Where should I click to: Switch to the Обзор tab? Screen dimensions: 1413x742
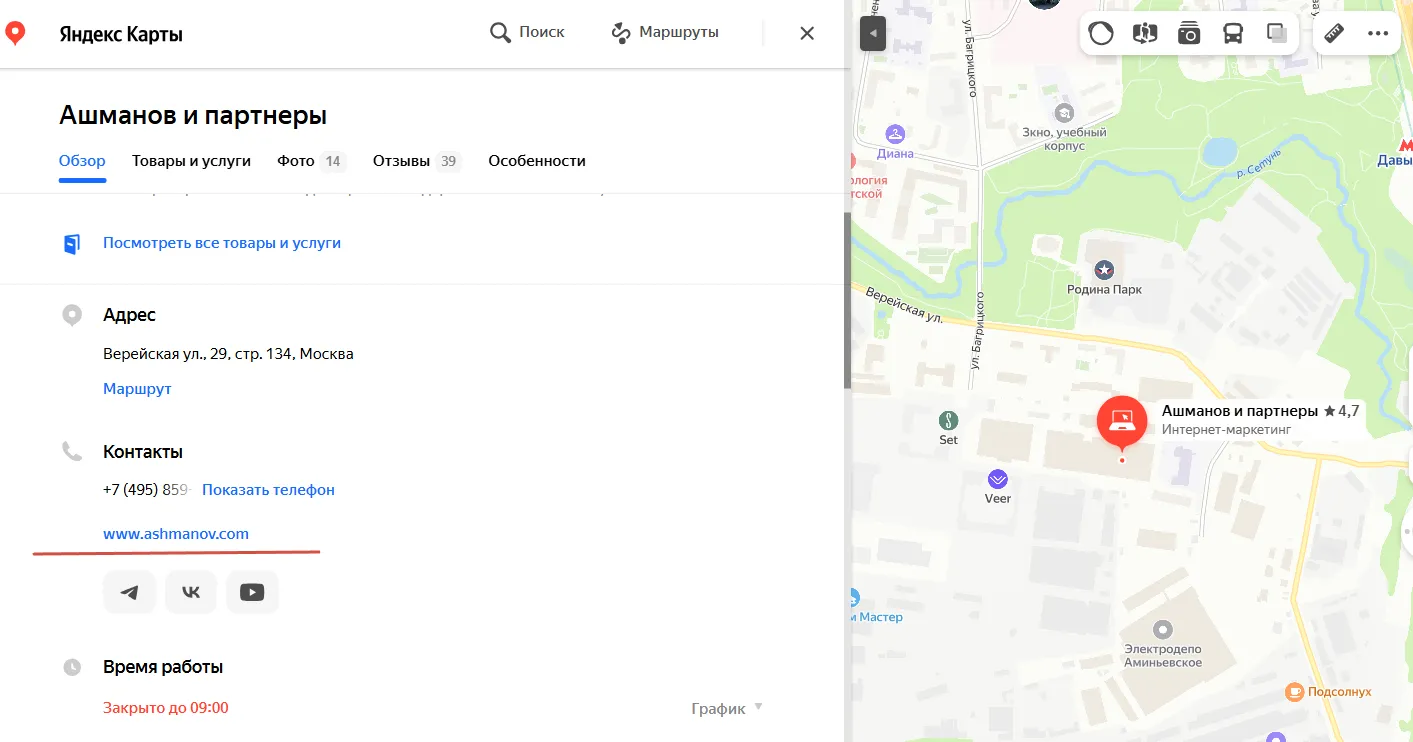click(x=82, y=161)
